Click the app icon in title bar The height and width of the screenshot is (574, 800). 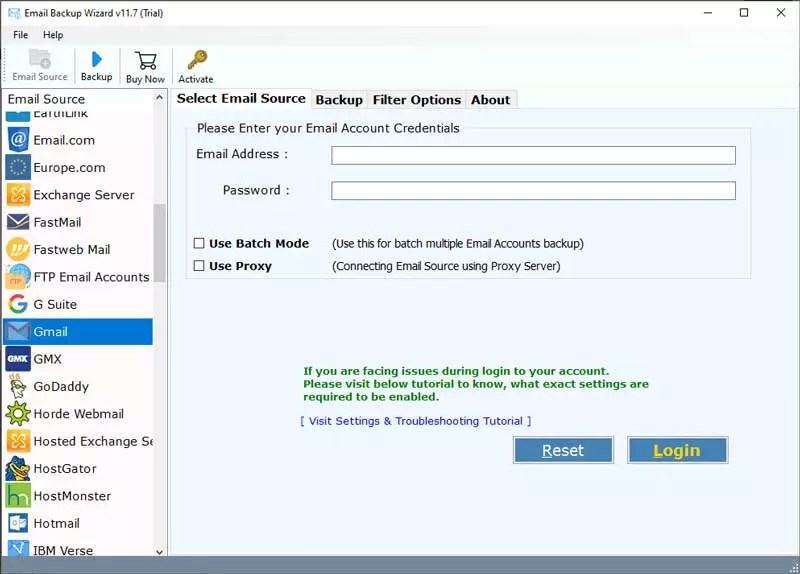[x=14, y=13]
